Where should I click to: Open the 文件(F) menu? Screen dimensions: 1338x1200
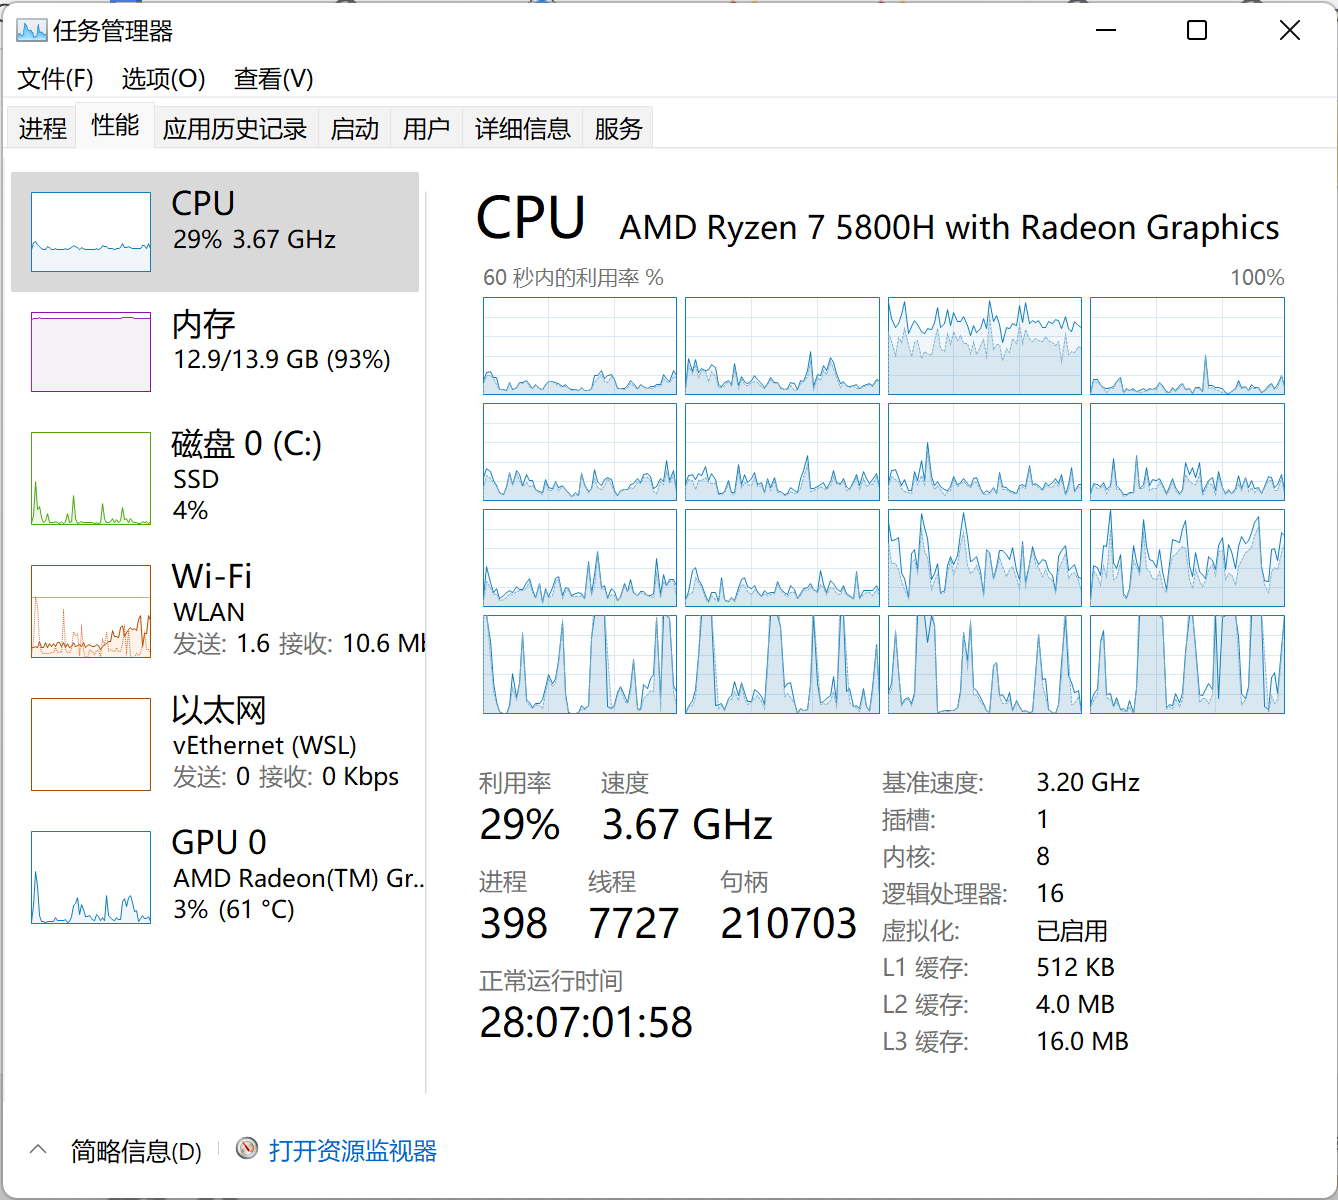(x=55, y=79)
